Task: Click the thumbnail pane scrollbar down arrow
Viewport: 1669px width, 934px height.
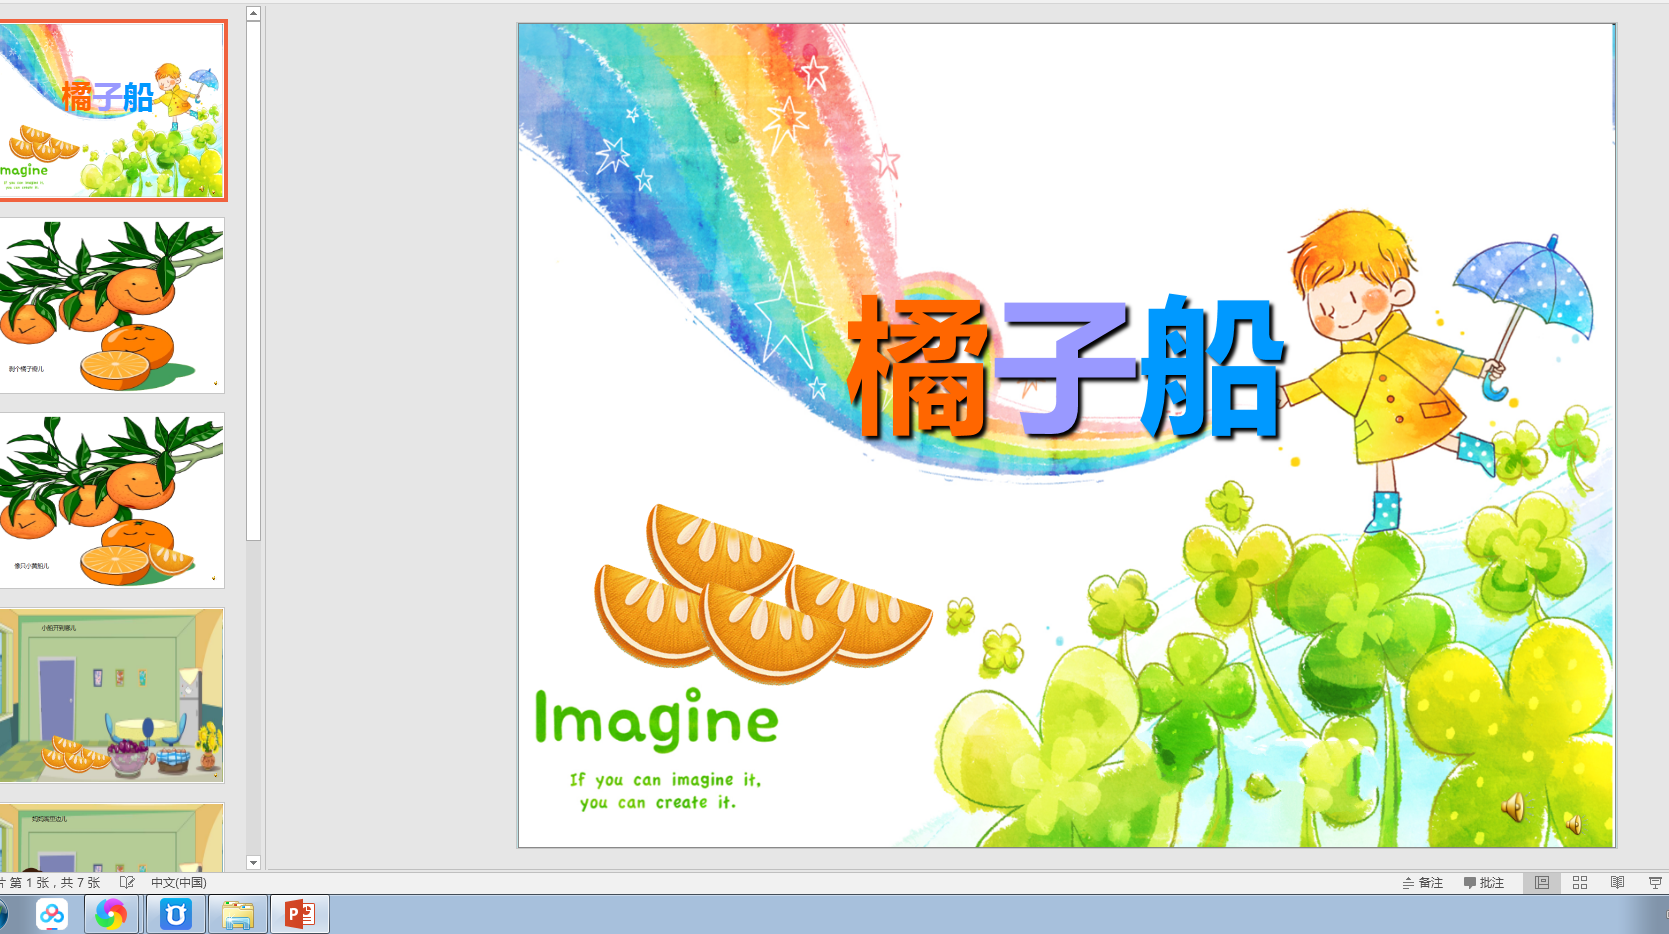Action: coord(253,863)
